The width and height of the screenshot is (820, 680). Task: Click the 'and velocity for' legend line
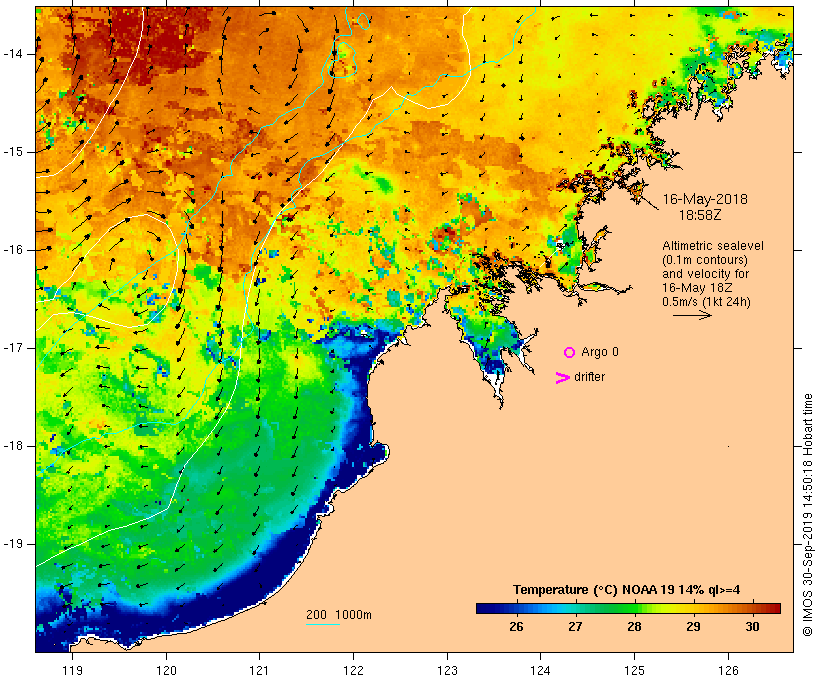tap(705, 274)
